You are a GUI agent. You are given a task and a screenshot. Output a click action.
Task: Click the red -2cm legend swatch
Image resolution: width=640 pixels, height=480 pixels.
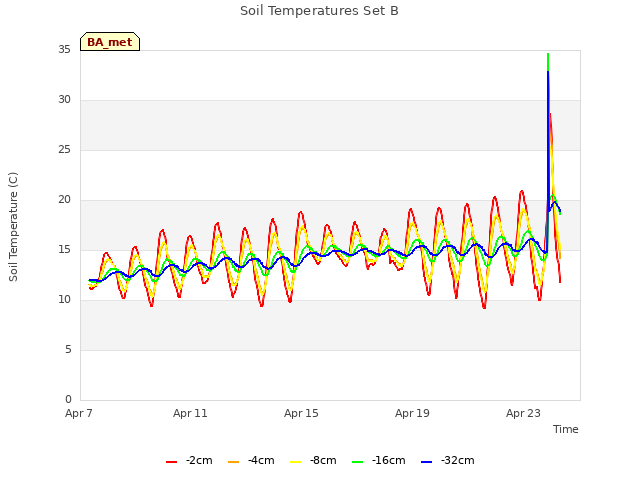(171, 462)
